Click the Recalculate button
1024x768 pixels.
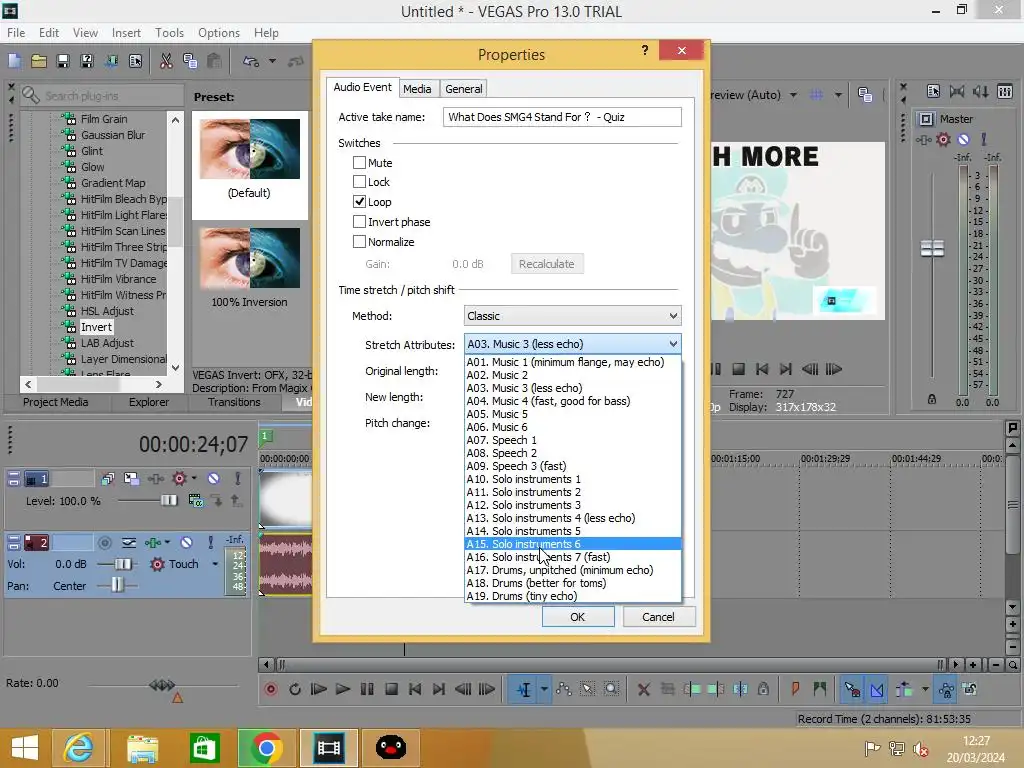pos(547,264)
